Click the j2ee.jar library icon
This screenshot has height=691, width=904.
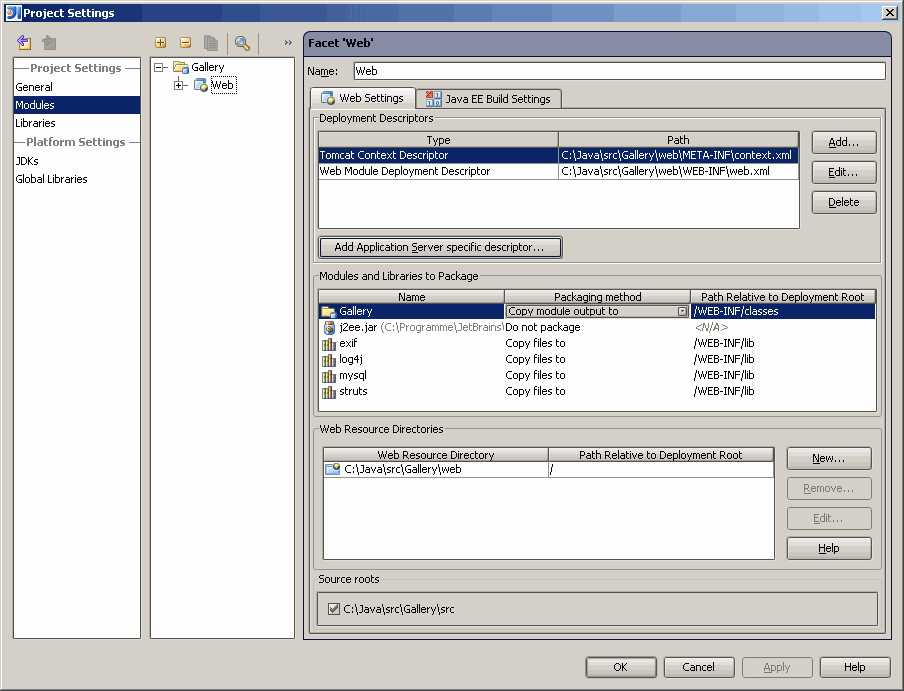(x=328, y=326)
